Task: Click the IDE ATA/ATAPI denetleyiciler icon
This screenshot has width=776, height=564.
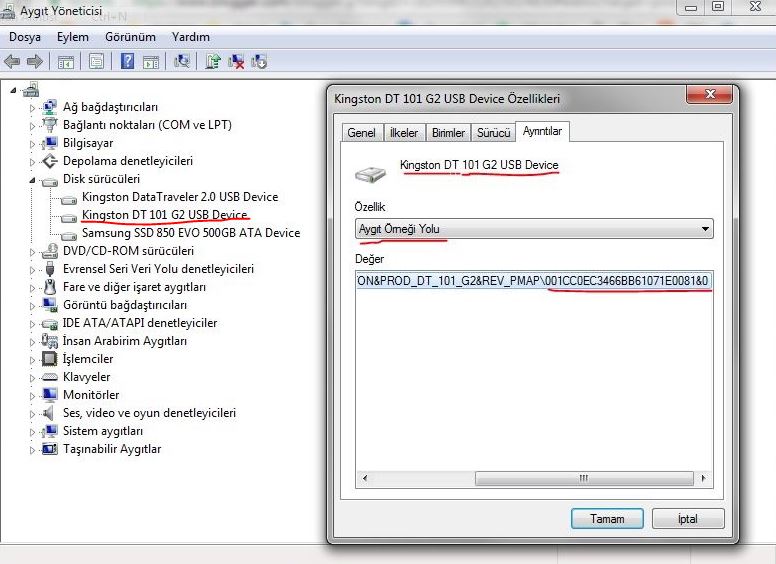Action: point(49,324)
